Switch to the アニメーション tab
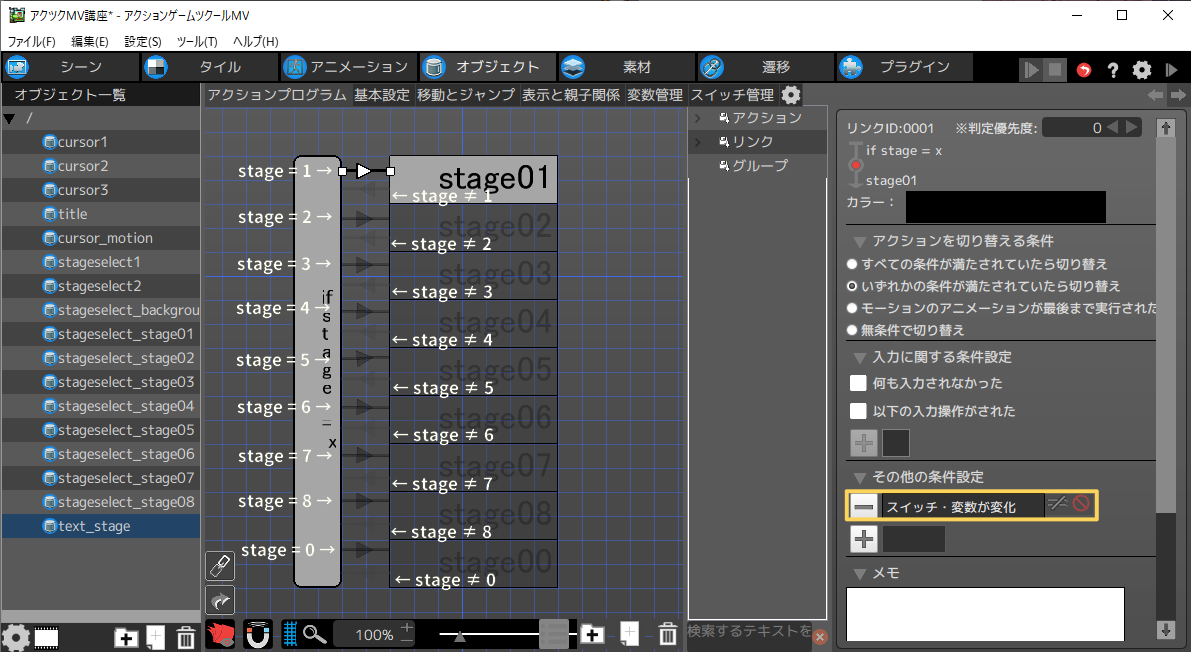Viewport: 1191px width, 652px height. [x=346, y=67]
